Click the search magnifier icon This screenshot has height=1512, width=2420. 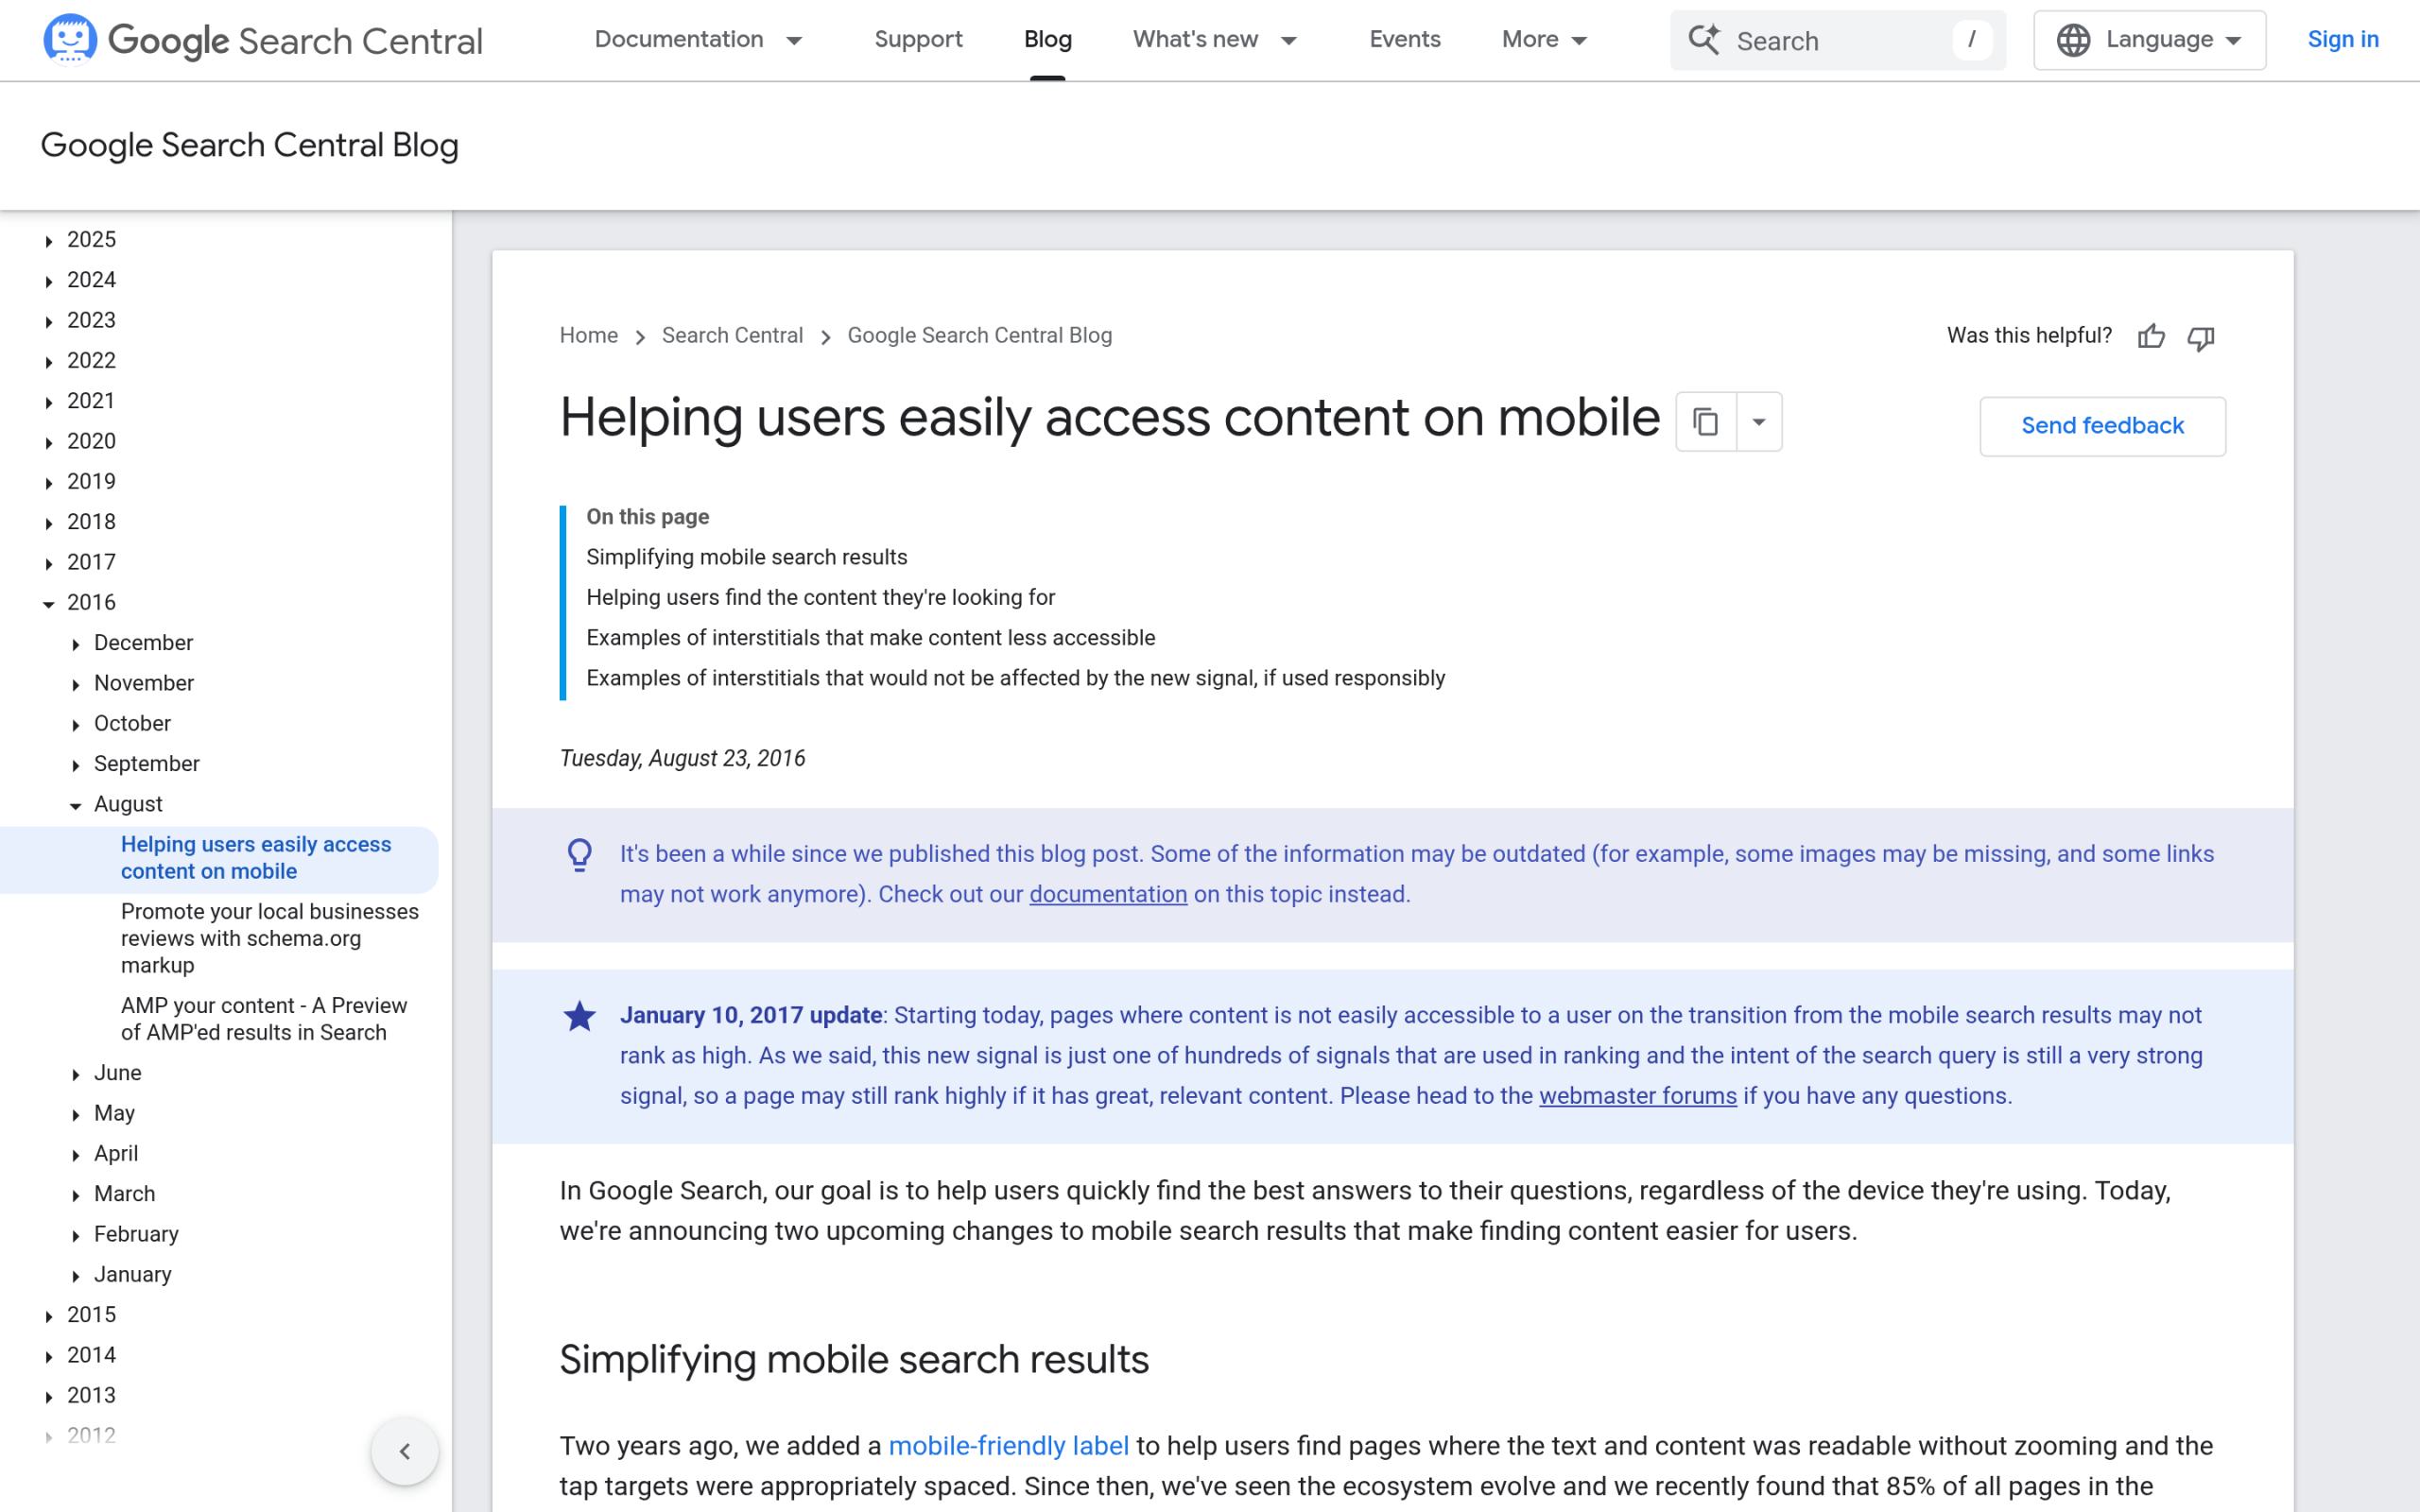coord(1704,40)
